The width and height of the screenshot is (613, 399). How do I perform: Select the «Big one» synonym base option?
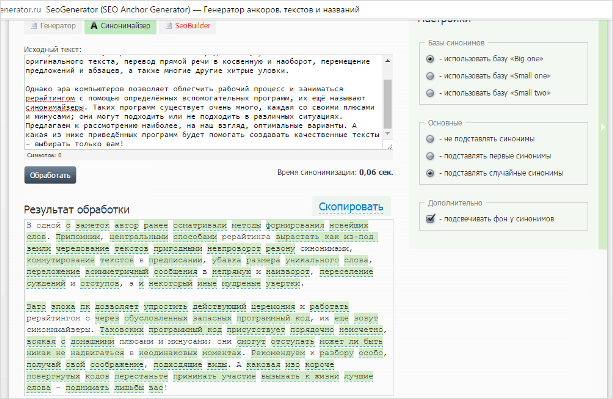pyautogui.click(x=430, y=59)
